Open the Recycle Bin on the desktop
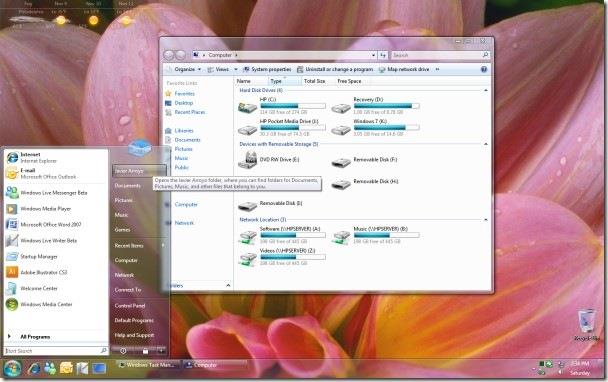The height and width of the screenshot is (382, 608). [586, 325]
